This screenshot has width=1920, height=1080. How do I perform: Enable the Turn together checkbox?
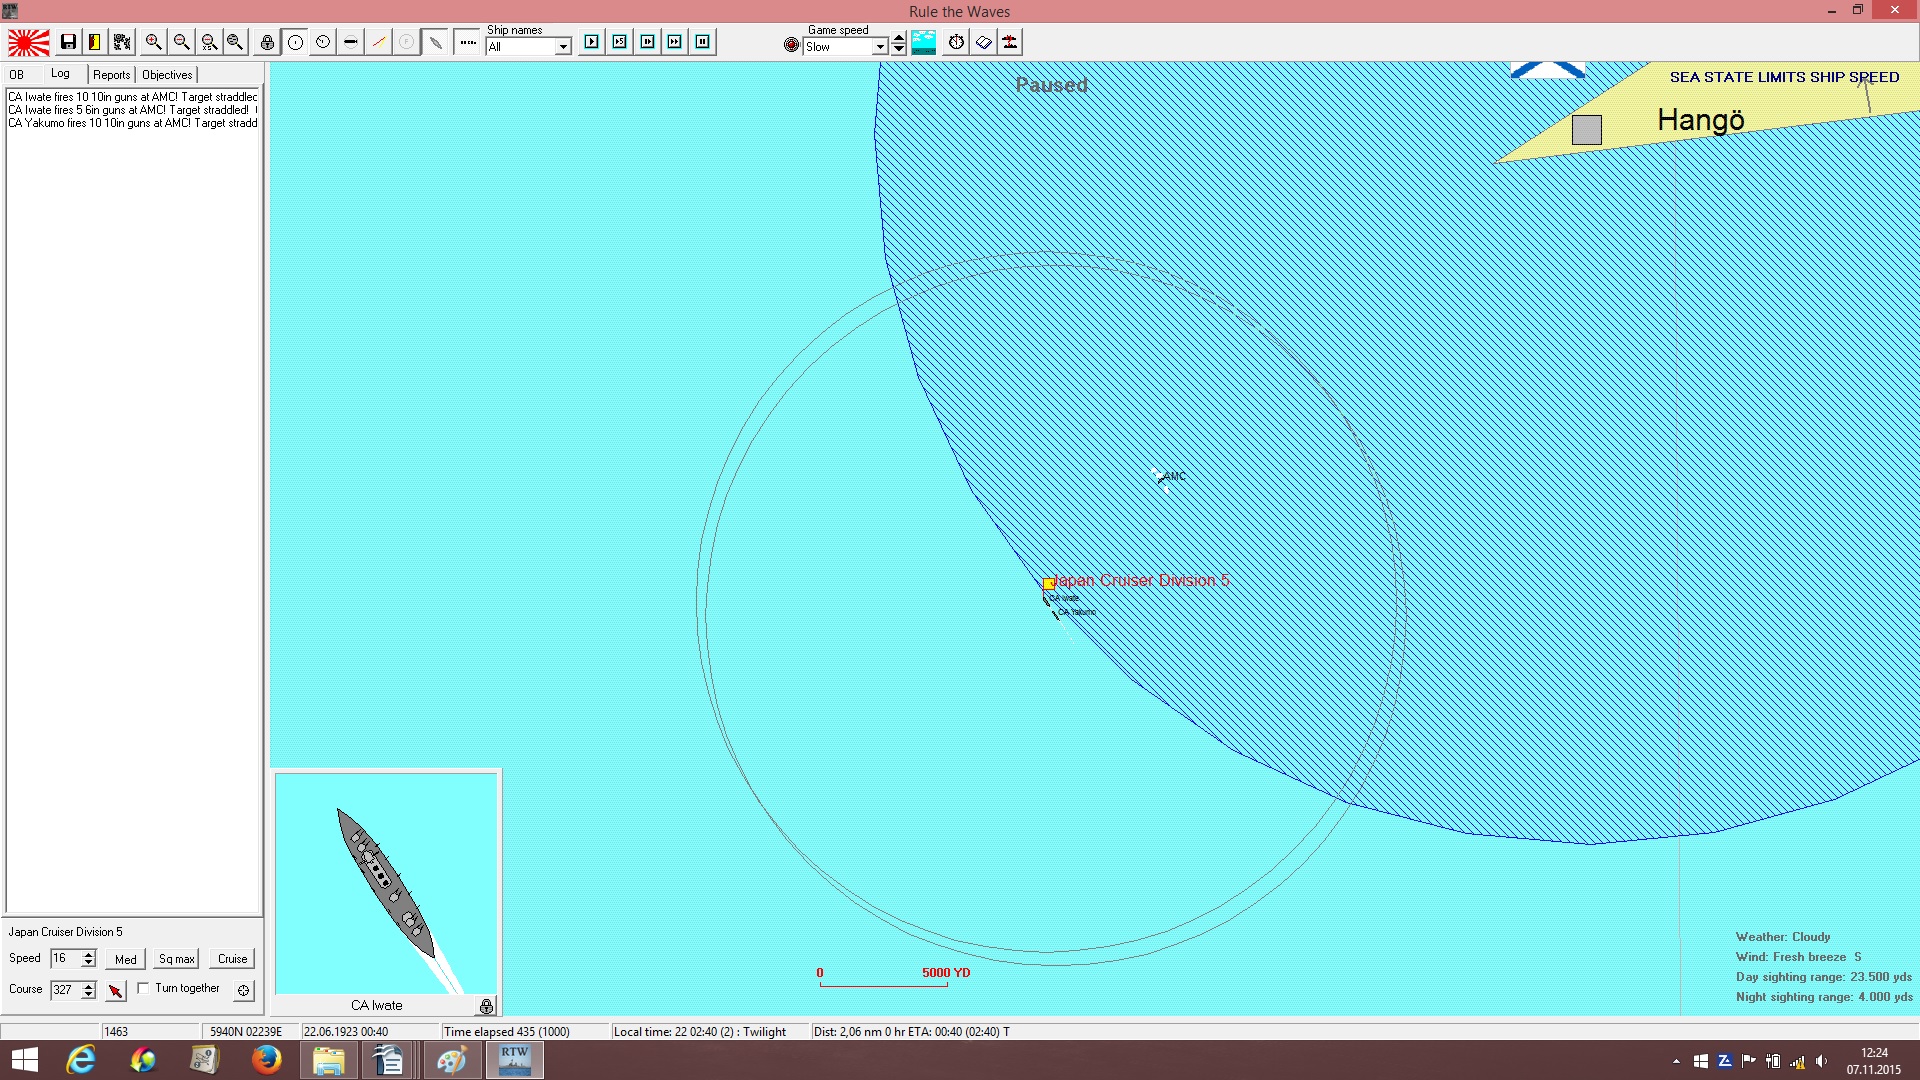[143, 988]
